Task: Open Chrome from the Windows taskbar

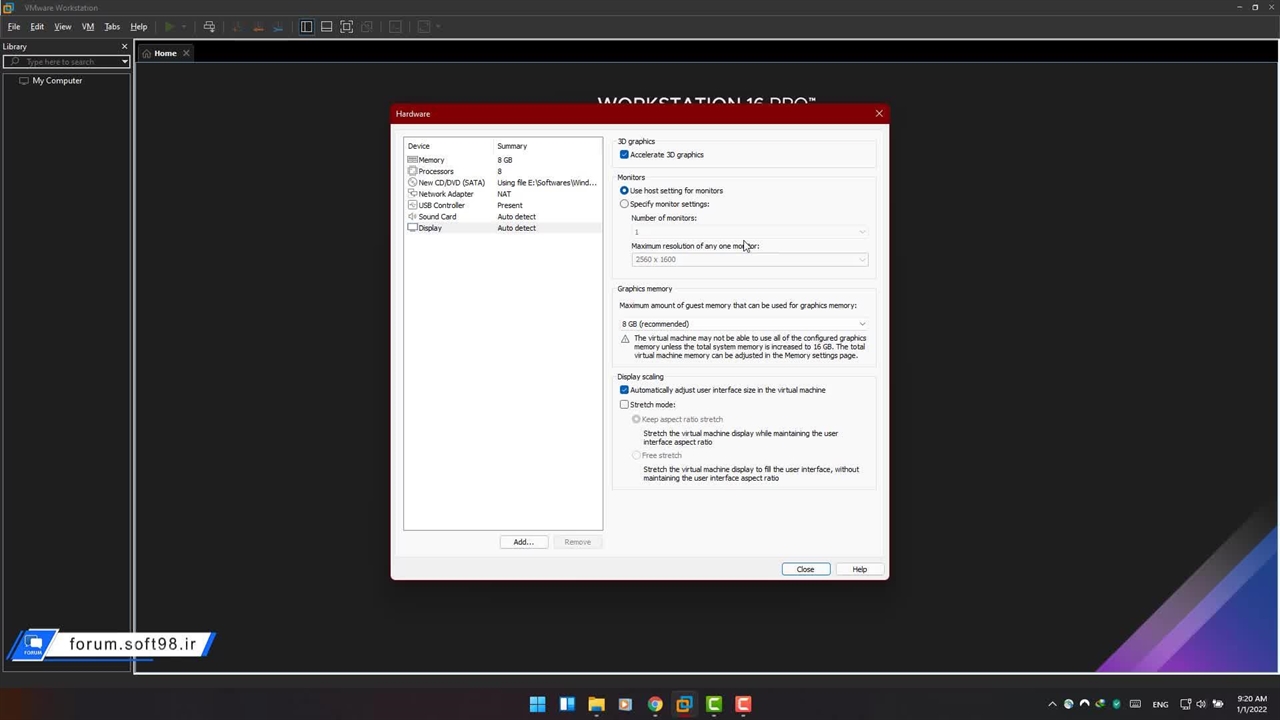Action: pyautogui.click(x=655, y=704)
